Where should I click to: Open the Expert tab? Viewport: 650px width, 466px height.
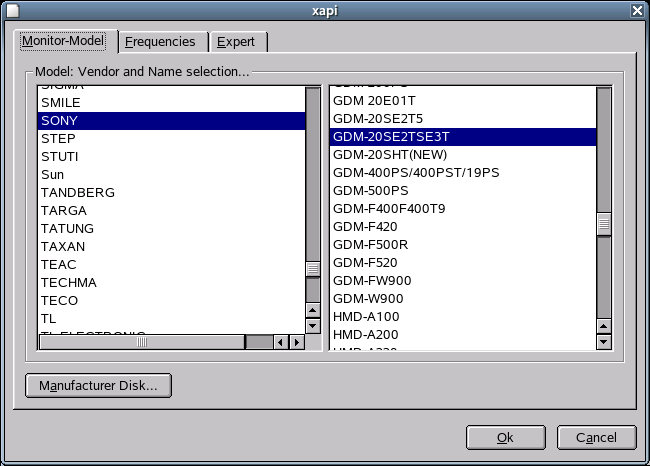(x=238, y=42)
